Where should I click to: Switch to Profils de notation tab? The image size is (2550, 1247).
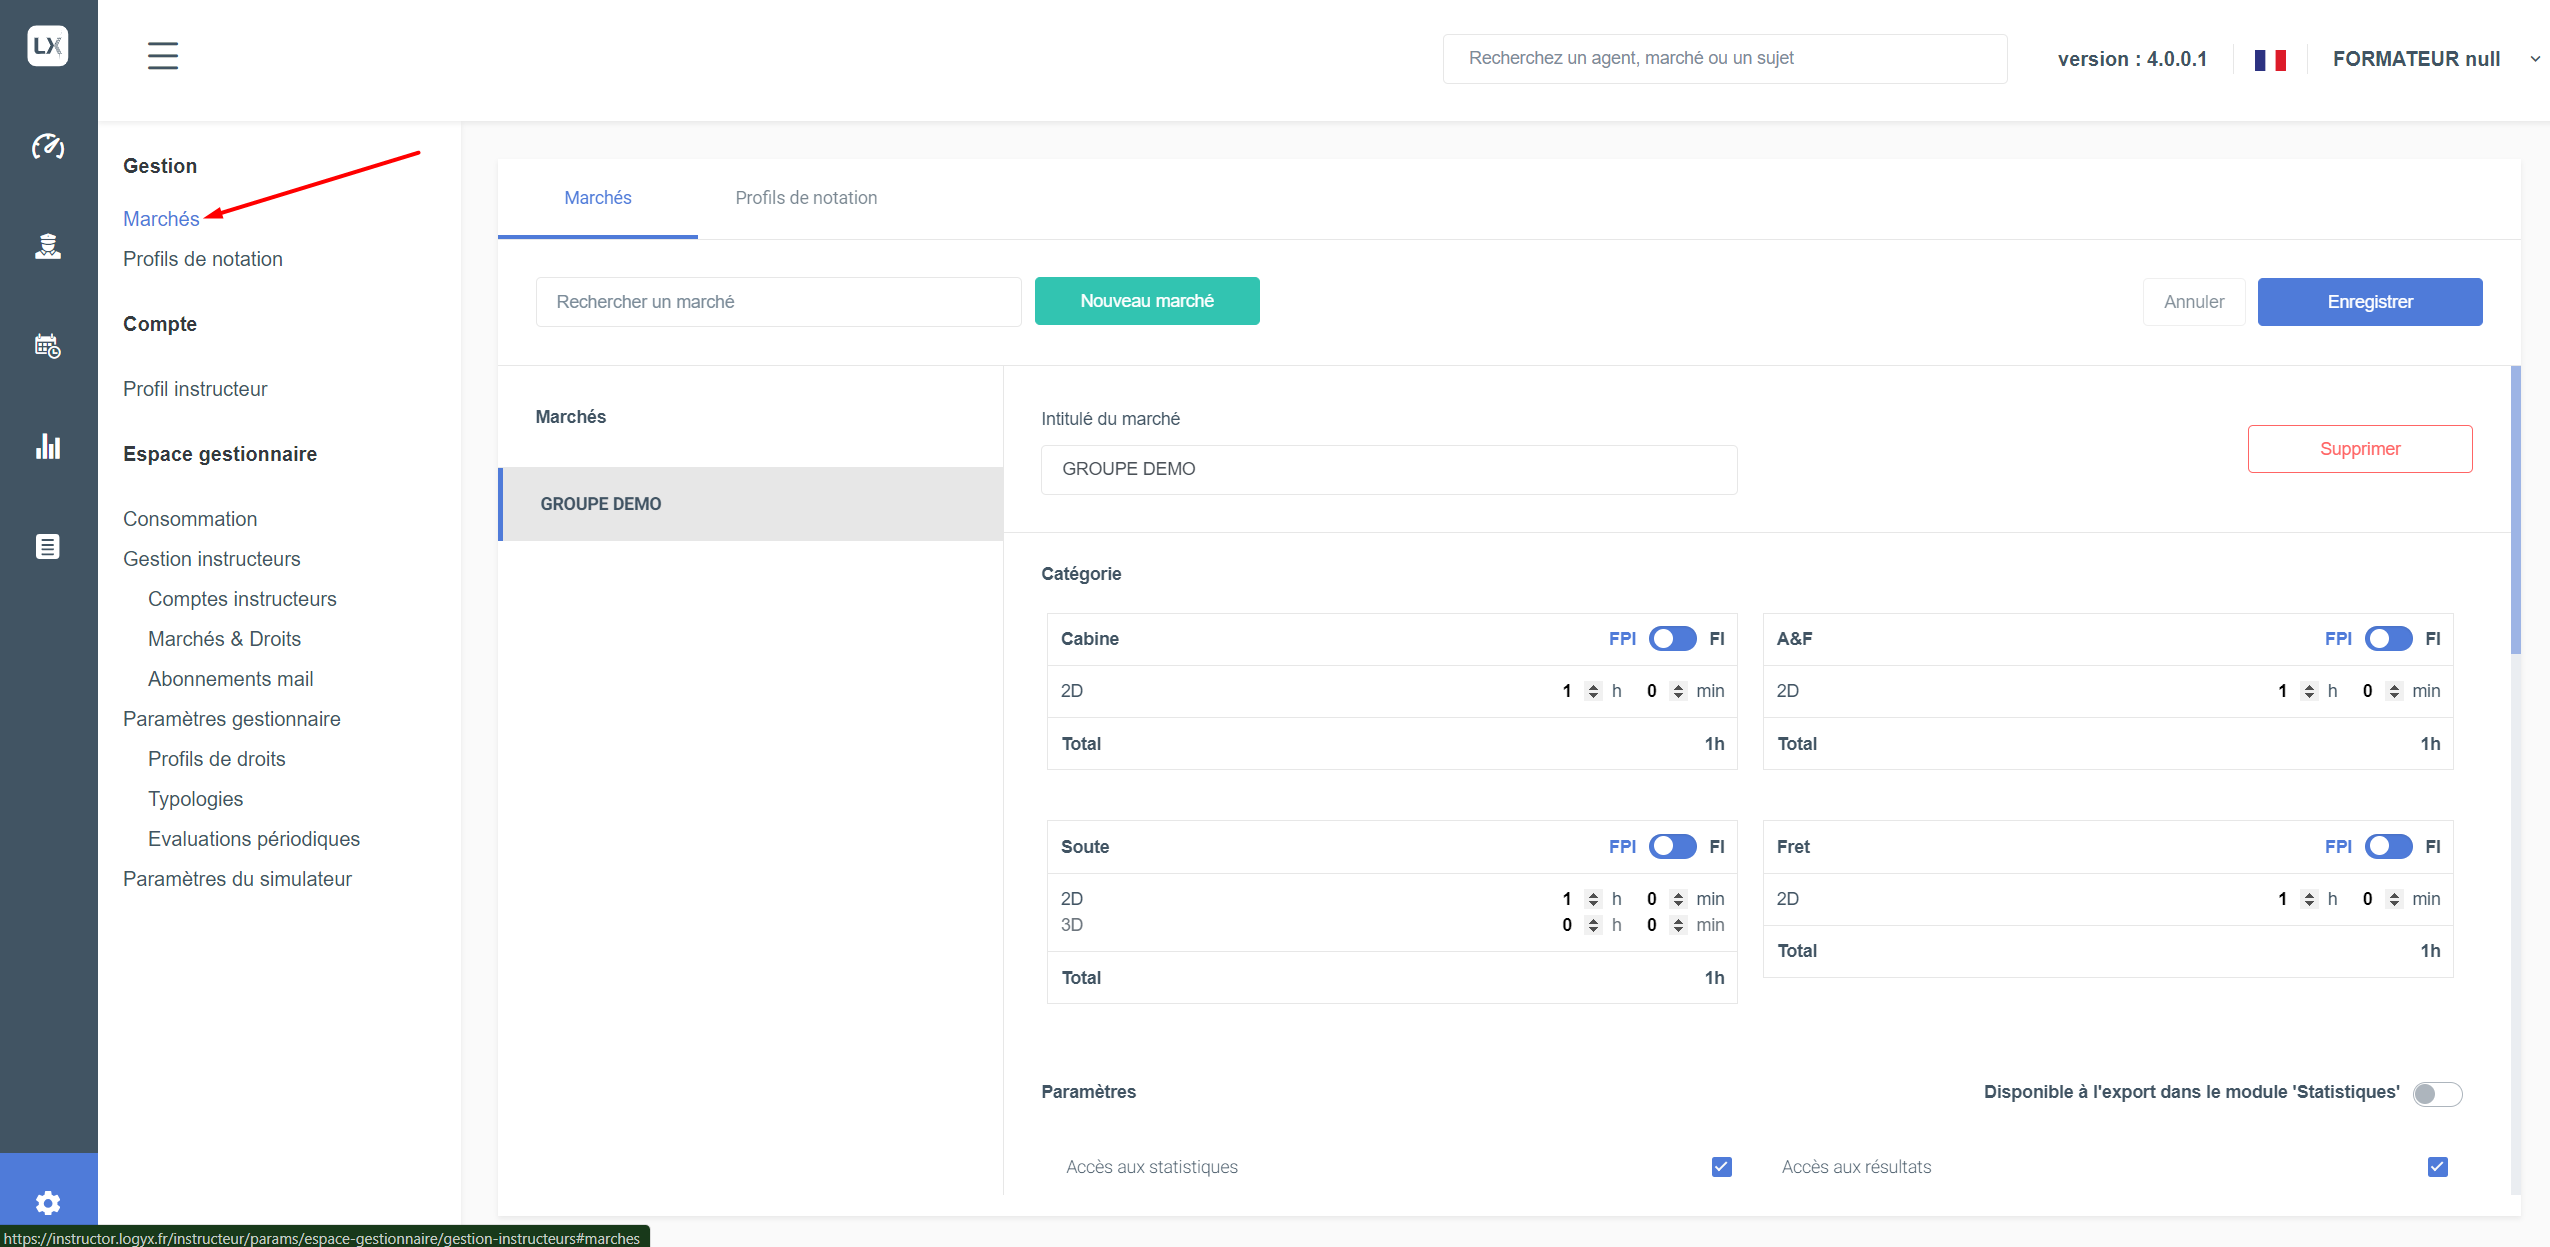[806, 198]
